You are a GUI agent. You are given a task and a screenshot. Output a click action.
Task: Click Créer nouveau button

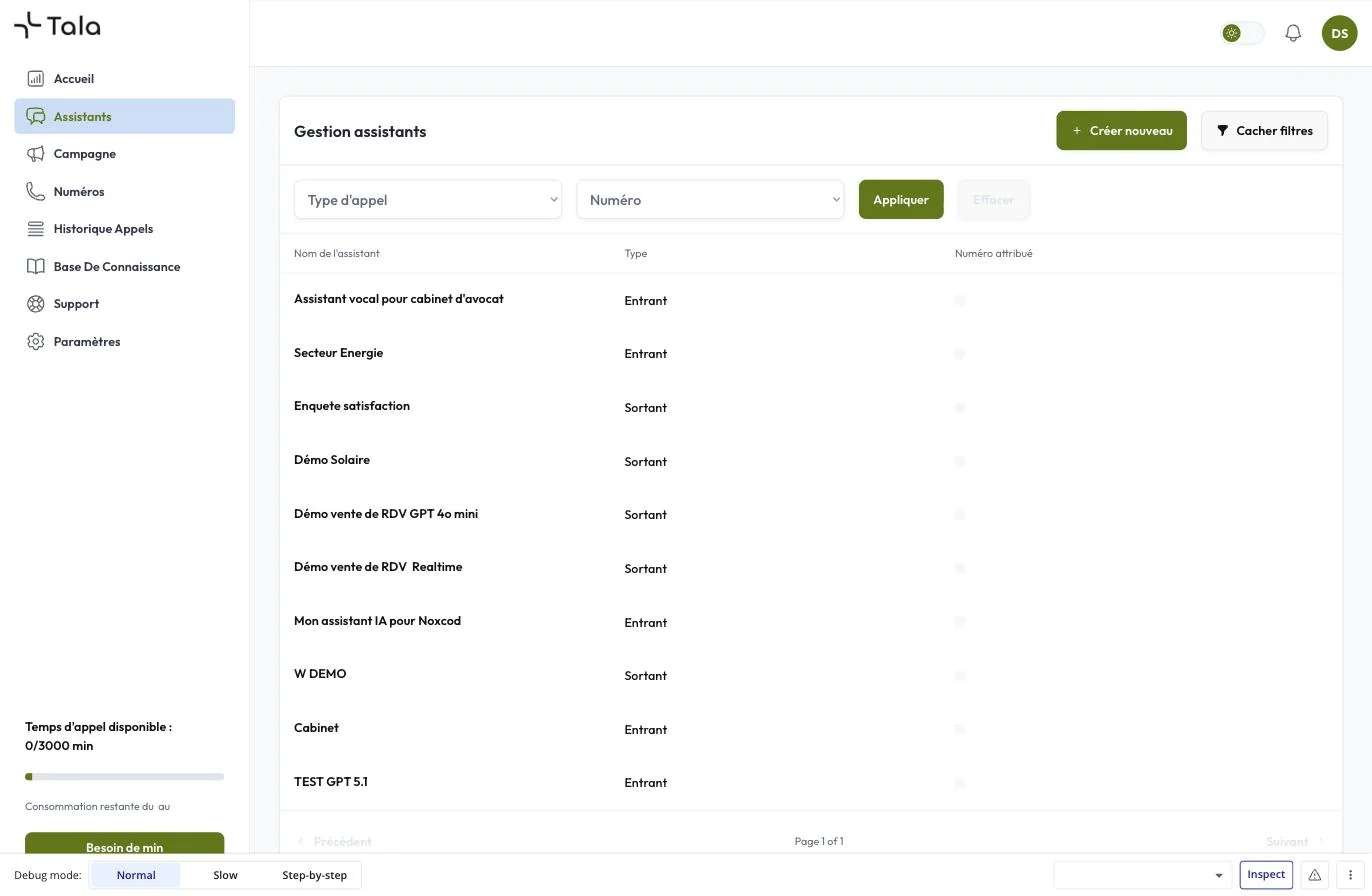click(x=1121, y=131)
